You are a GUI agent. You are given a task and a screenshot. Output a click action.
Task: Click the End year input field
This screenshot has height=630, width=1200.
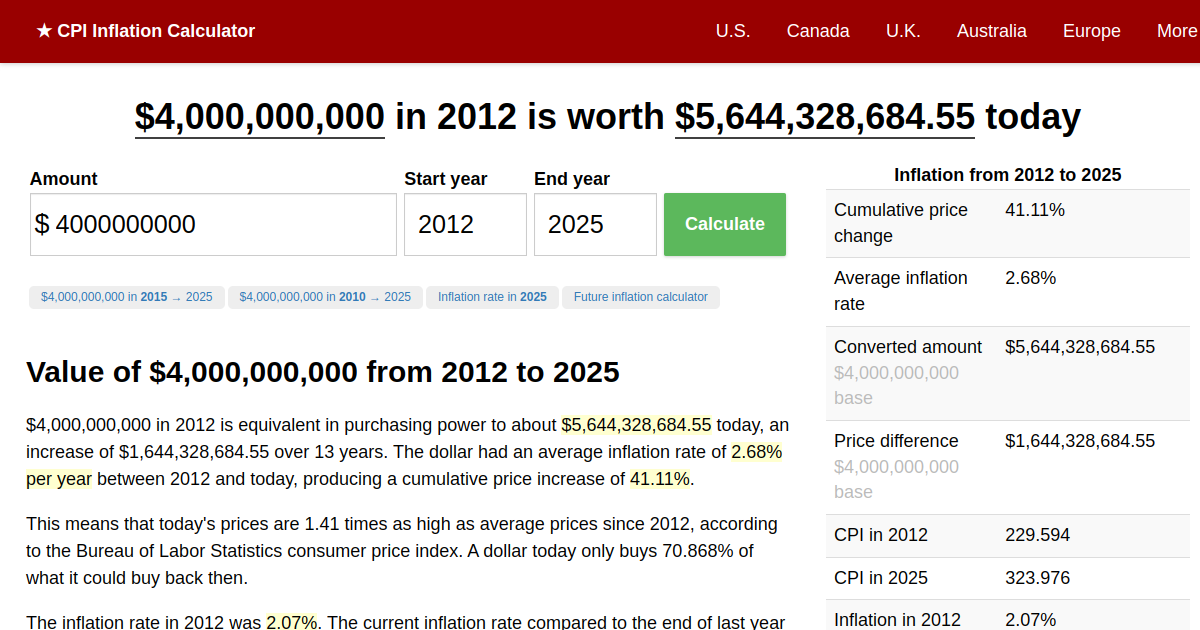[x=595, y=224]
